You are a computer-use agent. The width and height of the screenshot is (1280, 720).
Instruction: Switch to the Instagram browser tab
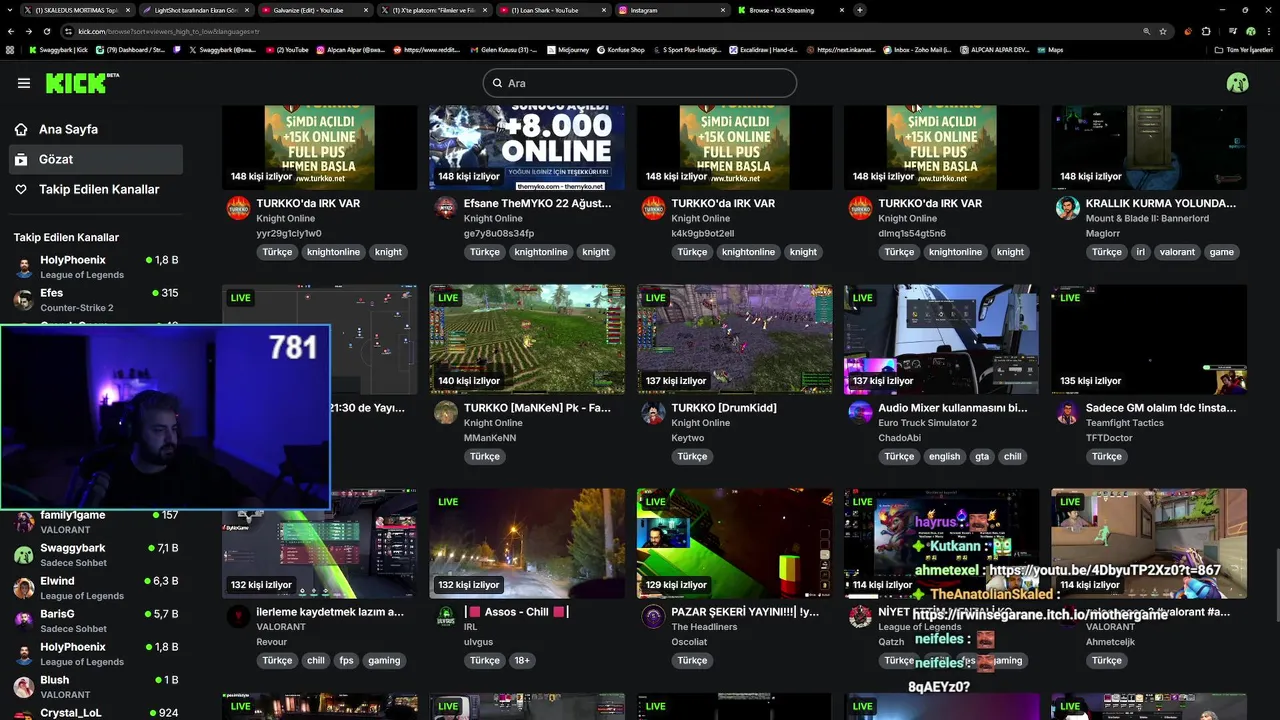[672, 10]
